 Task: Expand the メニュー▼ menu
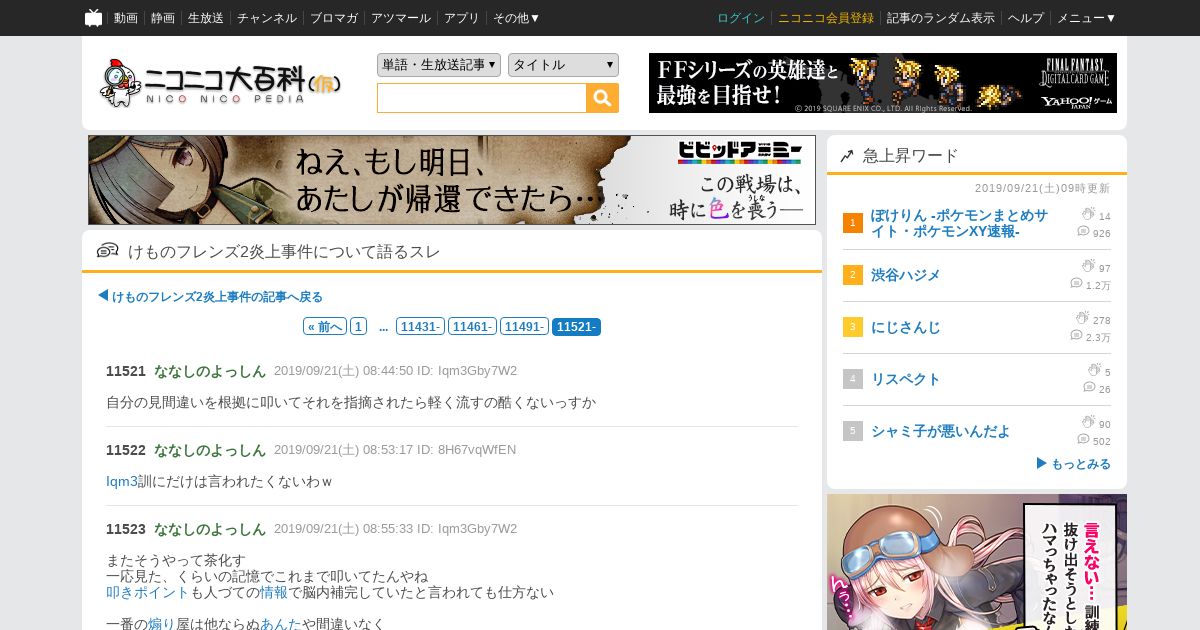click(1086, 18)
